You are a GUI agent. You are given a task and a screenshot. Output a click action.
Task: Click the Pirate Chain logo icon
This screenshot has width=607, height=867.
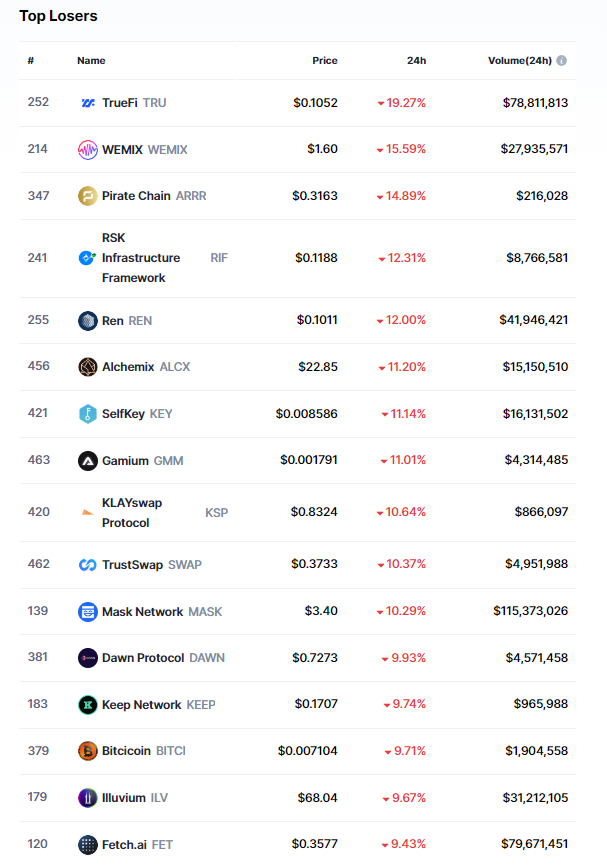[x=88, y=196]
